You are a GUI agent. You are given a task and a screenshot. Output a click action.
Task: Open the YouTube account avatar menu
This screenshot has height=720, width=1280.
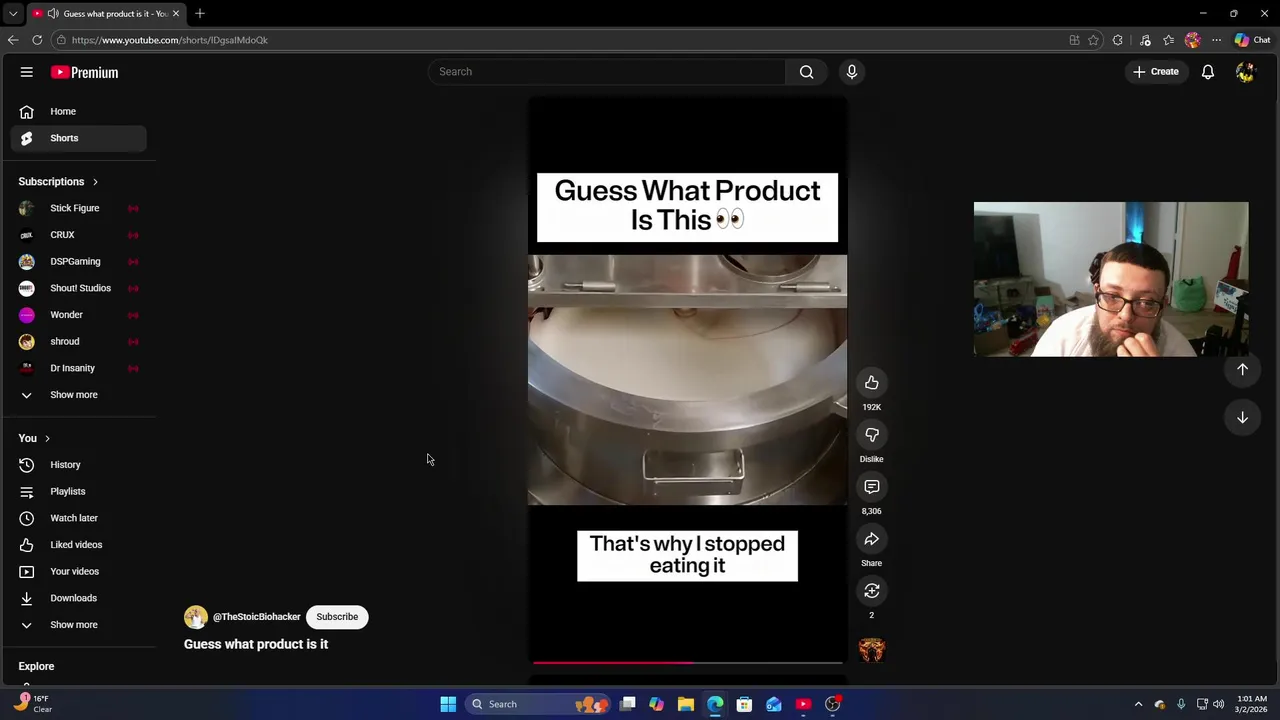coord(1245,72)
